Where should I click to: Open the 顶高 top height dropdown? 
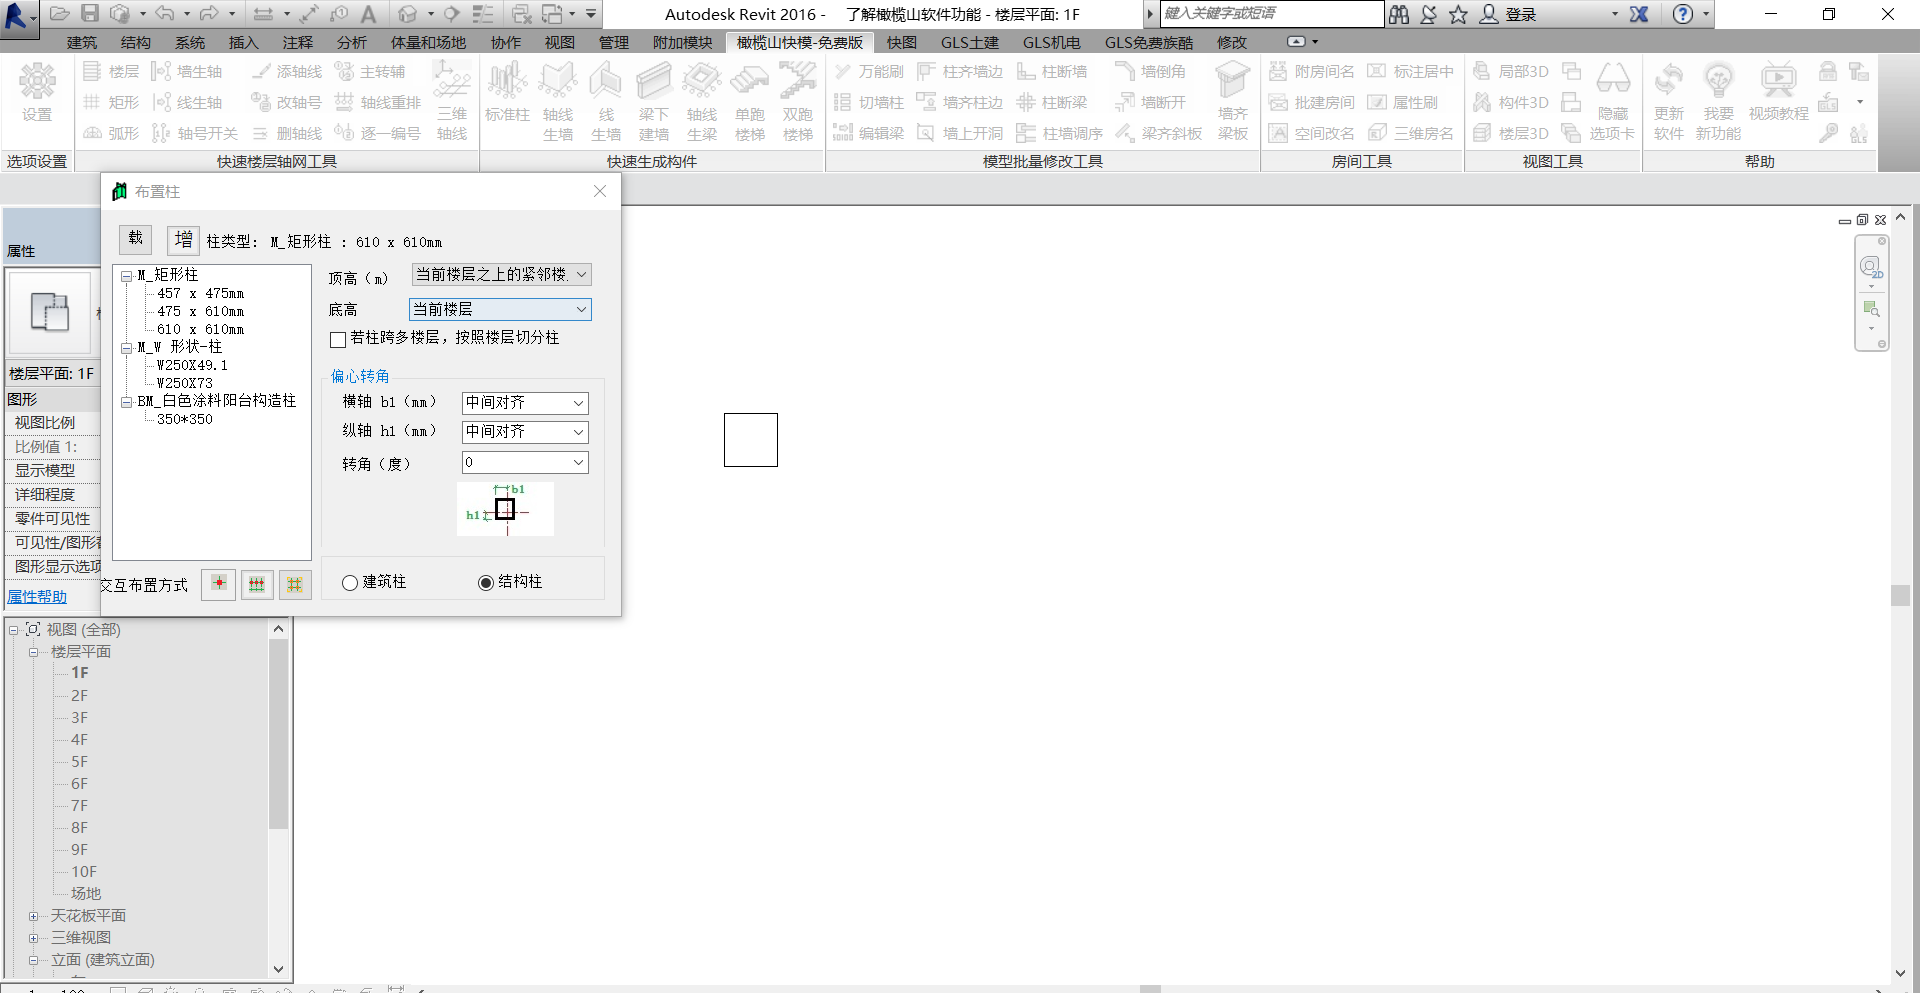(501, 275)
